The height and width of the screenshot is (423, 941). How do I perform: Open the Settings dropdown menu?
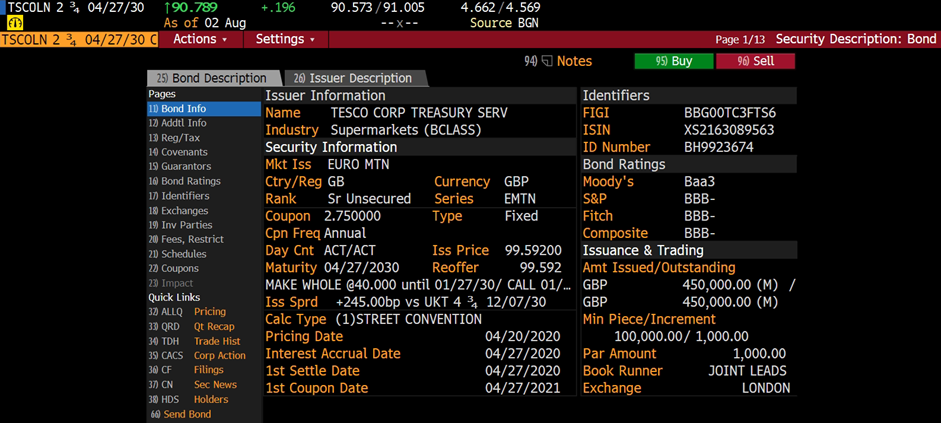[x=286, y=39]
